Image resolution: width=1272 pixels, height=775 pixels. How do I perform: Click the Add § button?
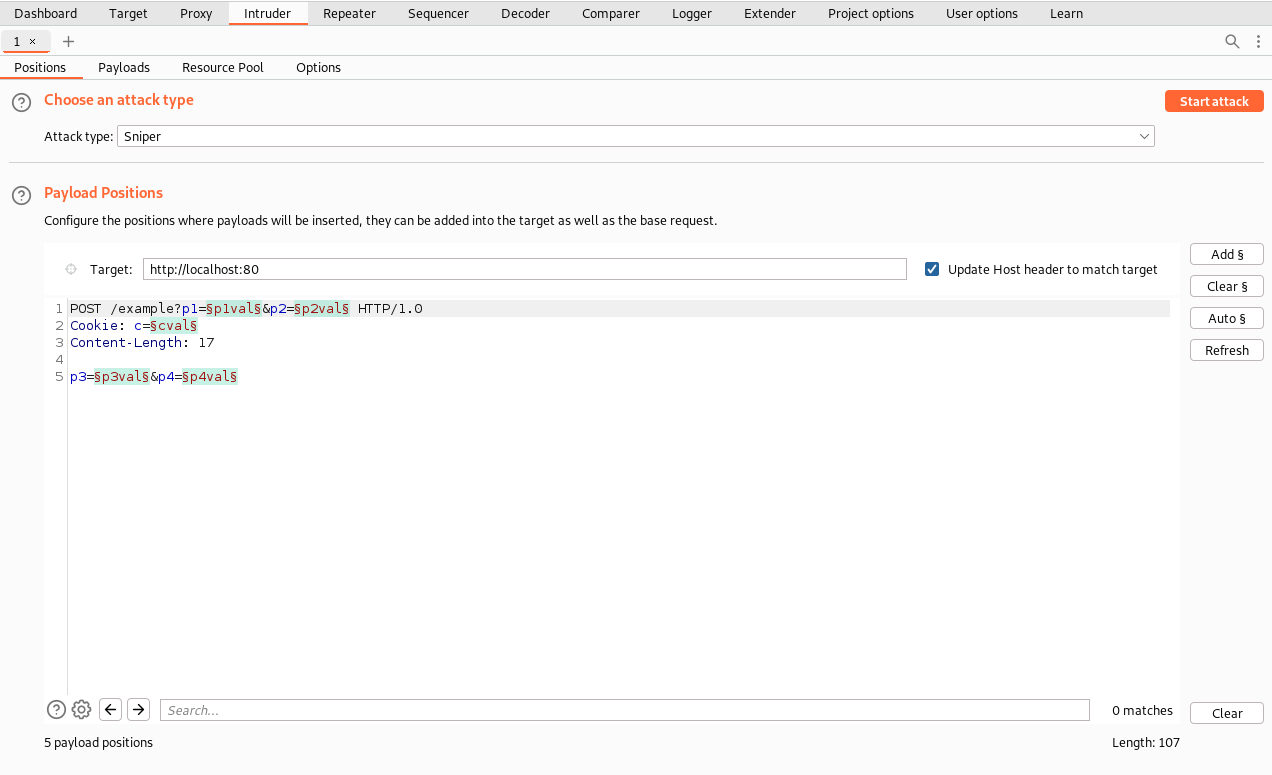pos(1226,254)
